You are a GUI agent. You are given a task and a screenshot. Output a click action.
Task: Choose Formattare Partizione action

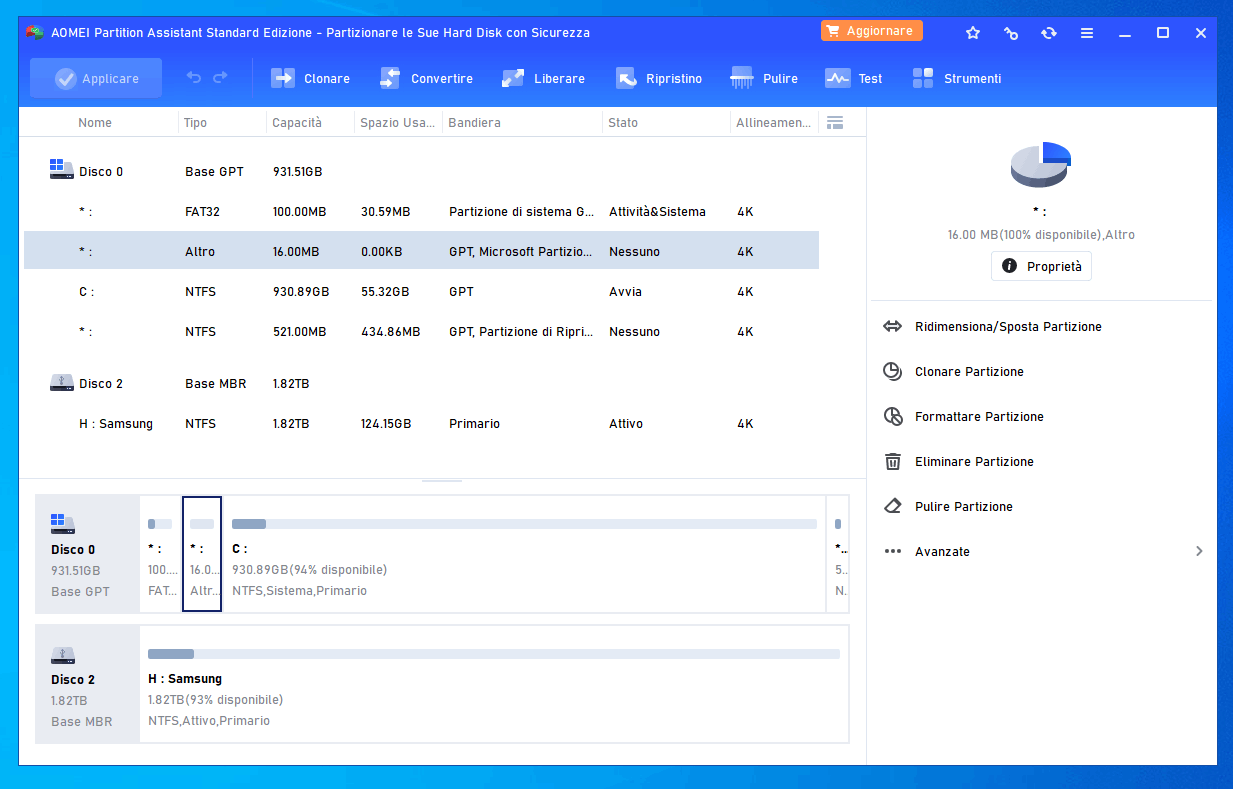979,416
